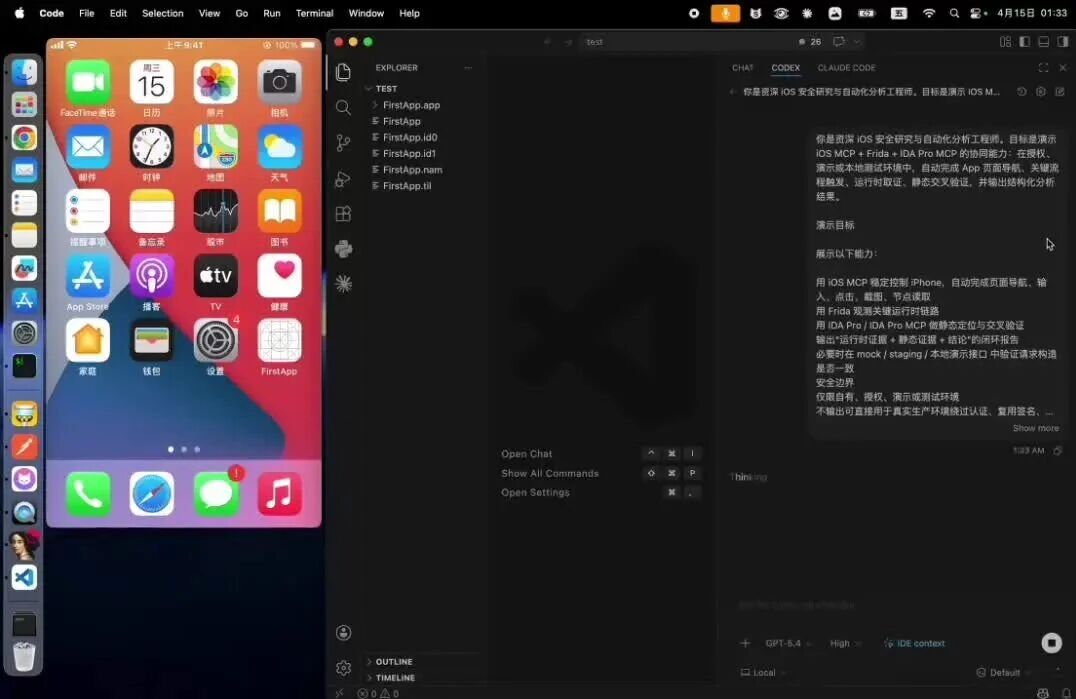Open Run and Debug view
Screen dimensions: 1076x699
[x=343, y=178]
